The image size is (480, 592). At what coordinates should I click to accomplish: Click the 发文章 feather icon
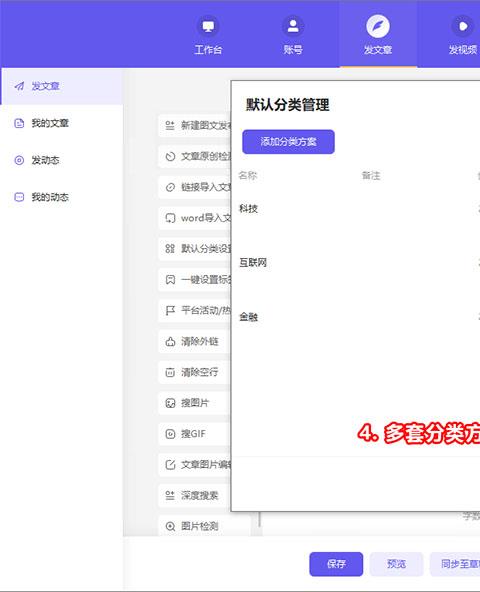click(x=378, y=26)
